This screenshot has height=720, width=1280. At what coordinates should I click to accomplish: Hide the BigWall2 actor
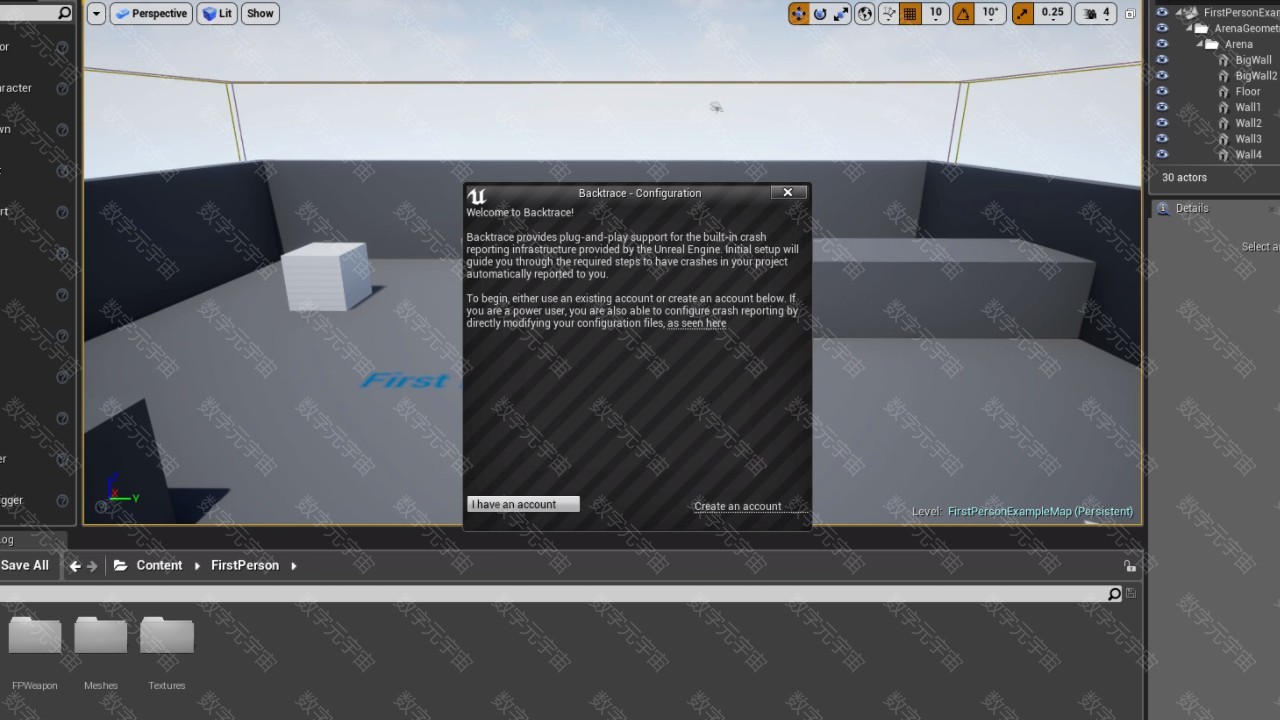click(1162, 76)
